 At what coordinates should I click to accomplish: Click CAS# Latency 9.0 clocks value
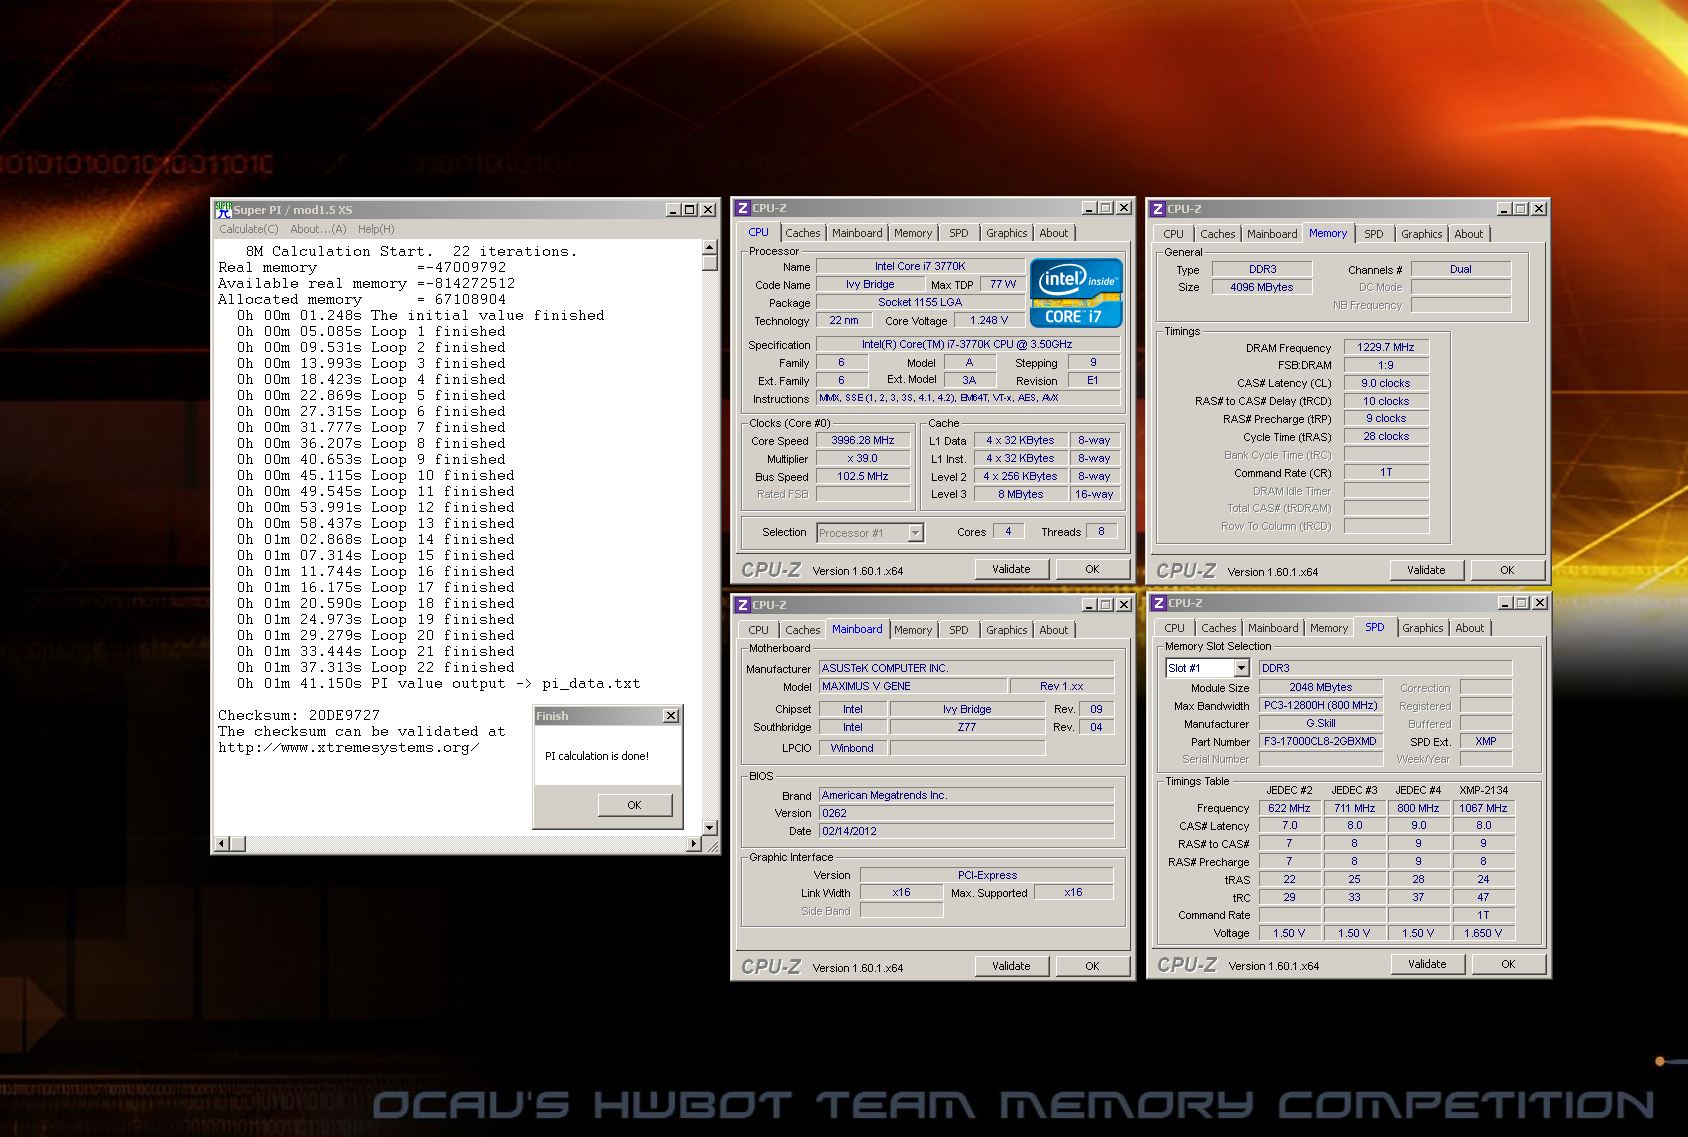1386,383
